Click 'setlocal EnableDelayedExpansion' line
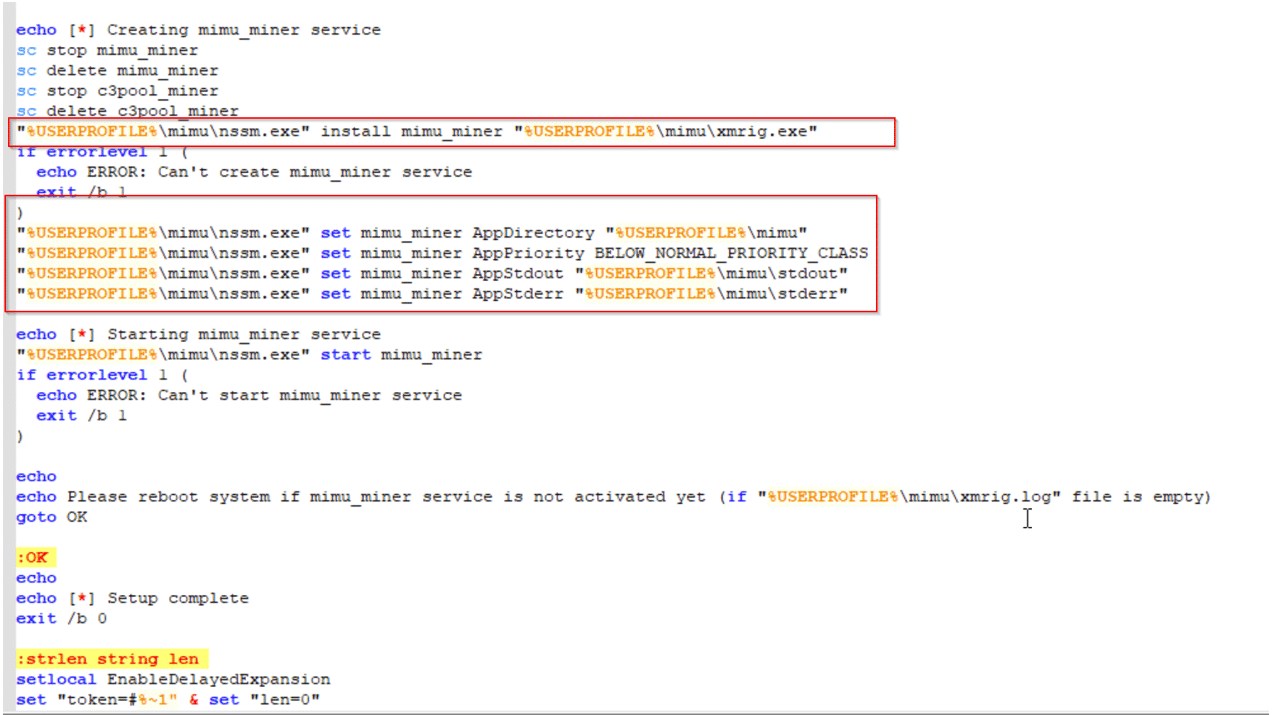Image resolution: width=1272 pixels, height=715 pixels. (173, 679)
